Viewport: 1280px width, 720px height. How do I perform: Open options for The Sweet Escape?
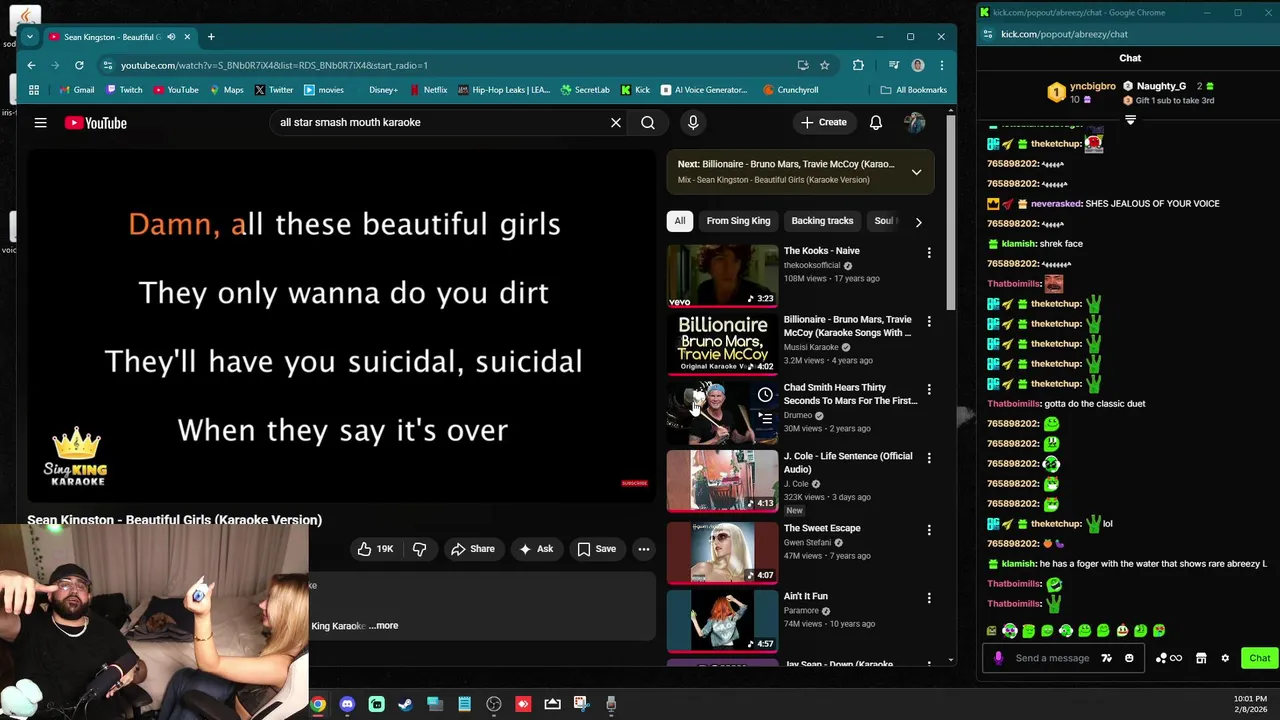point(929,530)
